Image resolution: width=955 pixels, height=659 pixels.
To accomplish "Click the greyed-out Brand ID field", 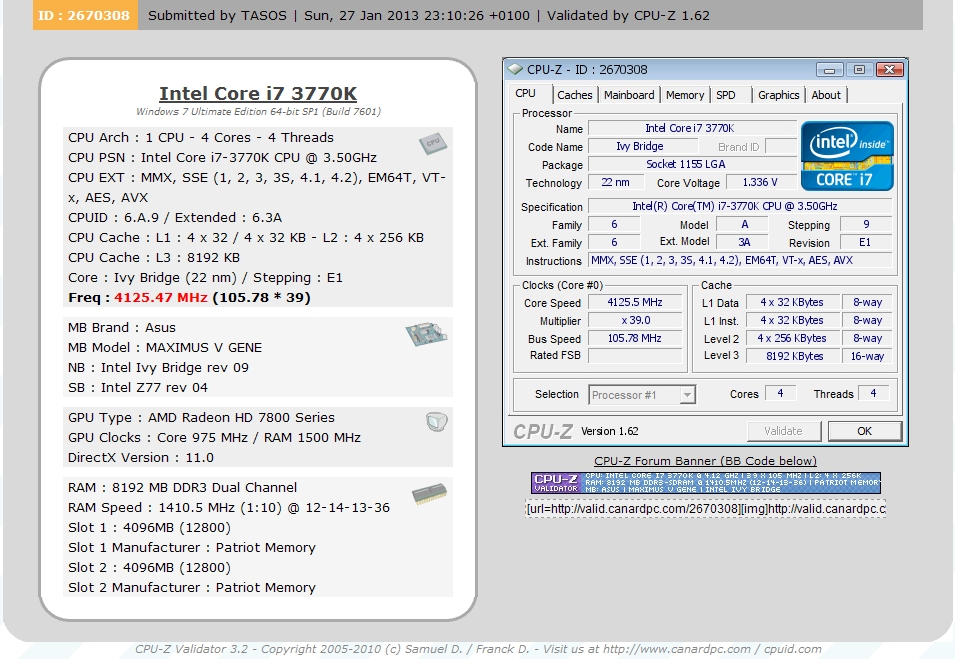I will click(x=781, y=147).
